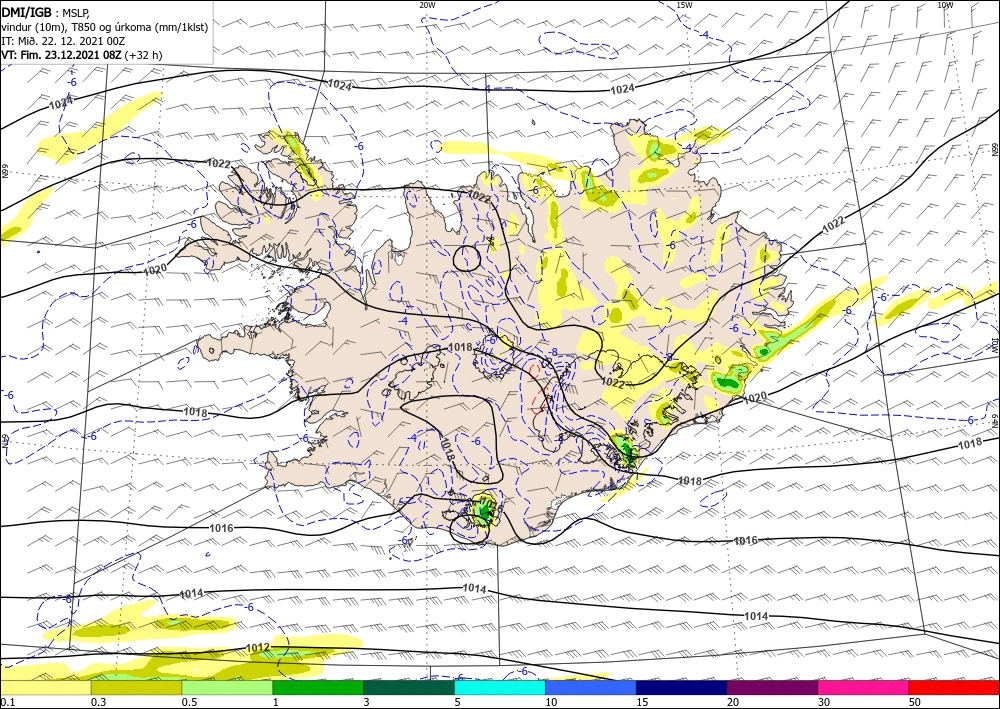The height and width of the screenshot is (709, 1000).
Task: Click the "1012" isobar label
Action: pyautogui.click(x=258, y=648)
